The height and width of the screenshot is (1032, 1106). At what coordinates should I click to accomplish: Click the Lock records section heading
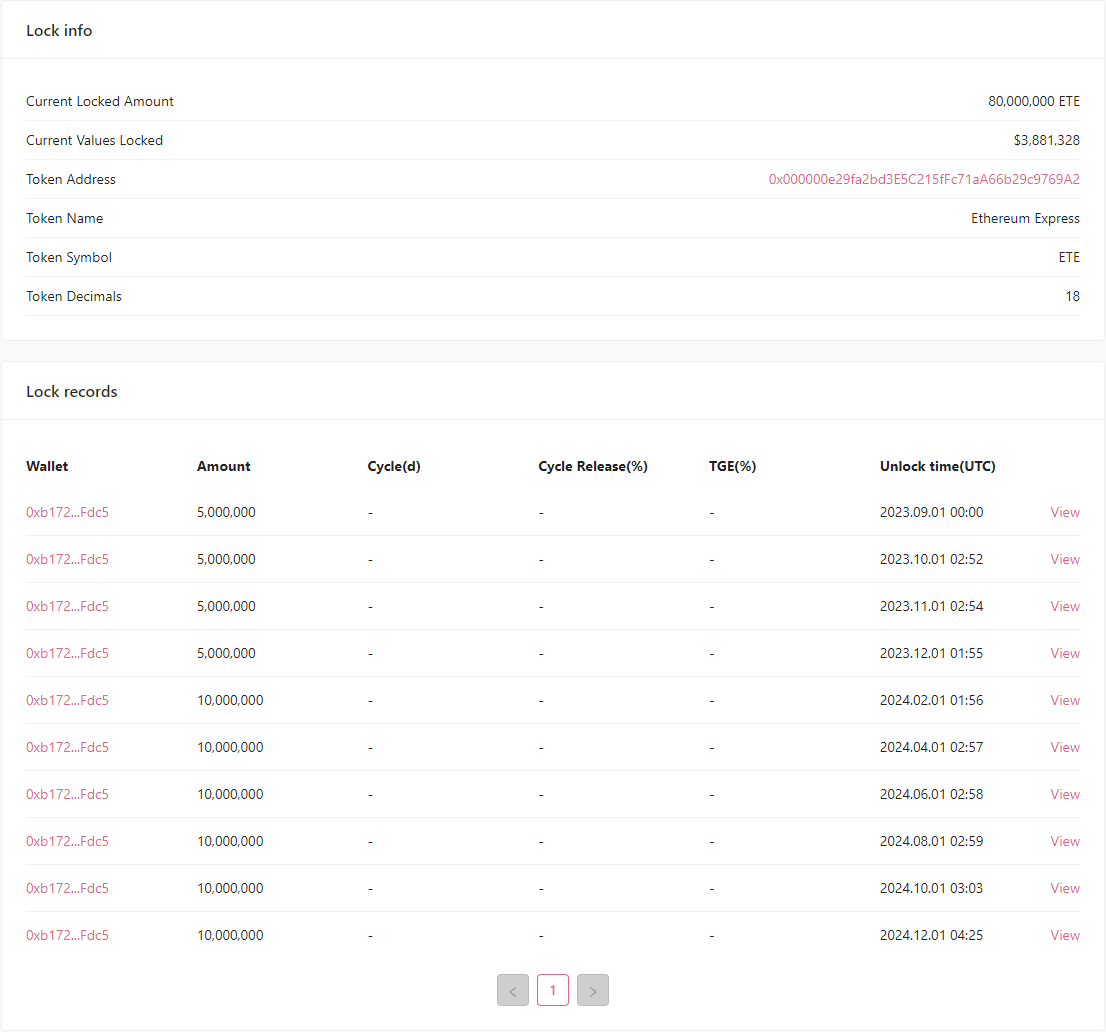pyautogui.click(x=72, y=391)
